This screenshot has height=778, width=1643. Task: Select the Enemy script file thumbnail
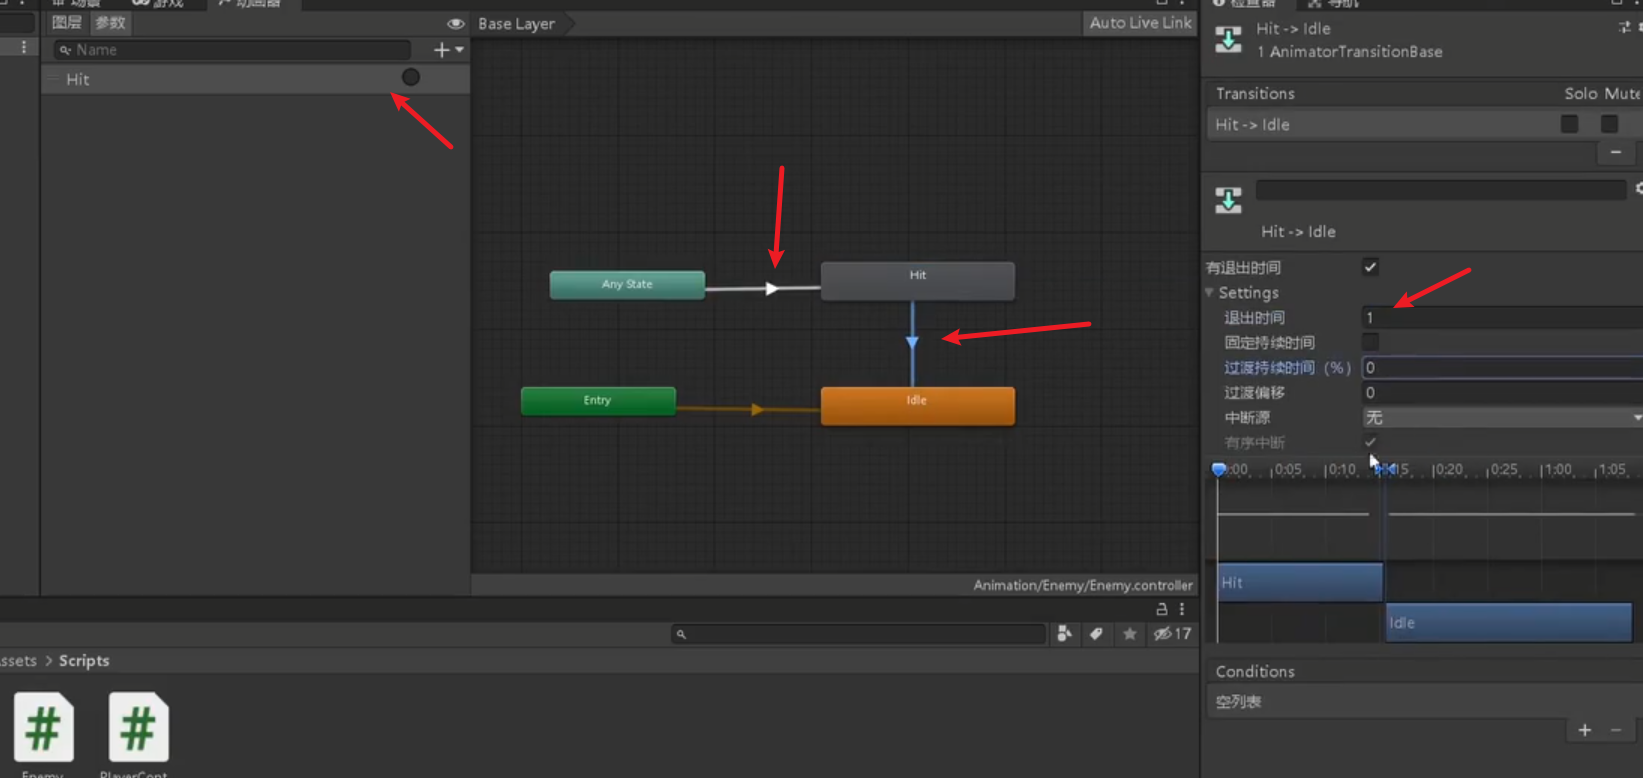43,727
